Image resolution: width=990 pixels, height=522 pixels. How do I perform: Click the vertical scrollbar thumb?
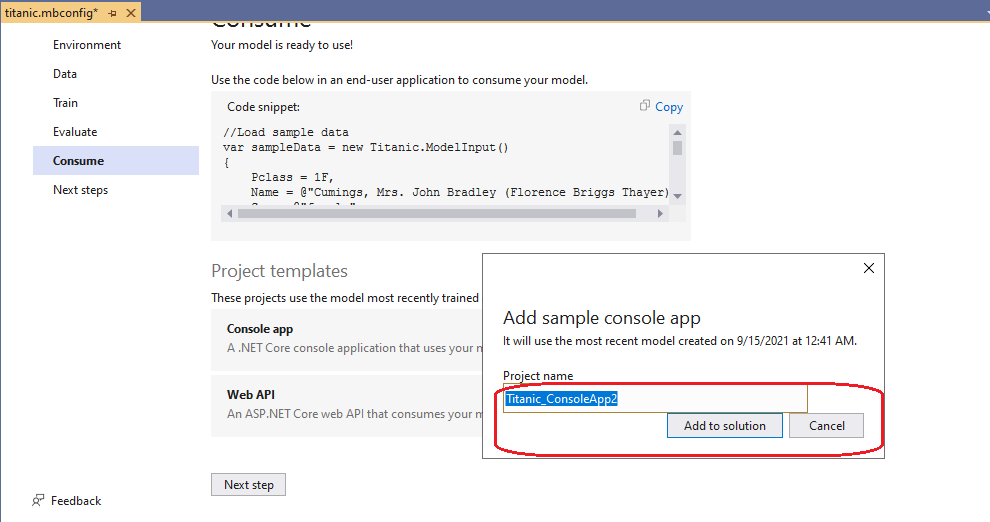[677, 148]
